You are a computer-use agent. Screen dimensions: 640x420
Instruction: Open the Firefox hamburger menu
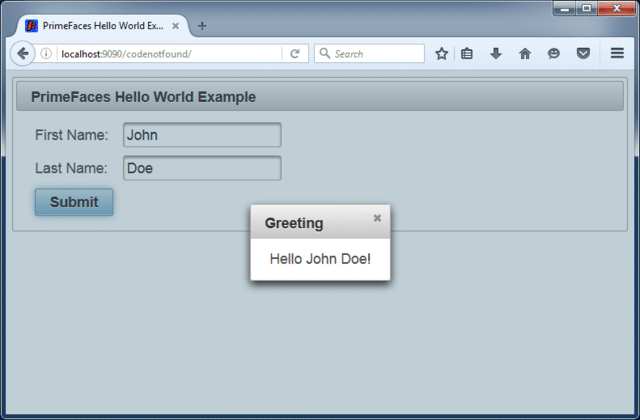click(x=617, y=53)
